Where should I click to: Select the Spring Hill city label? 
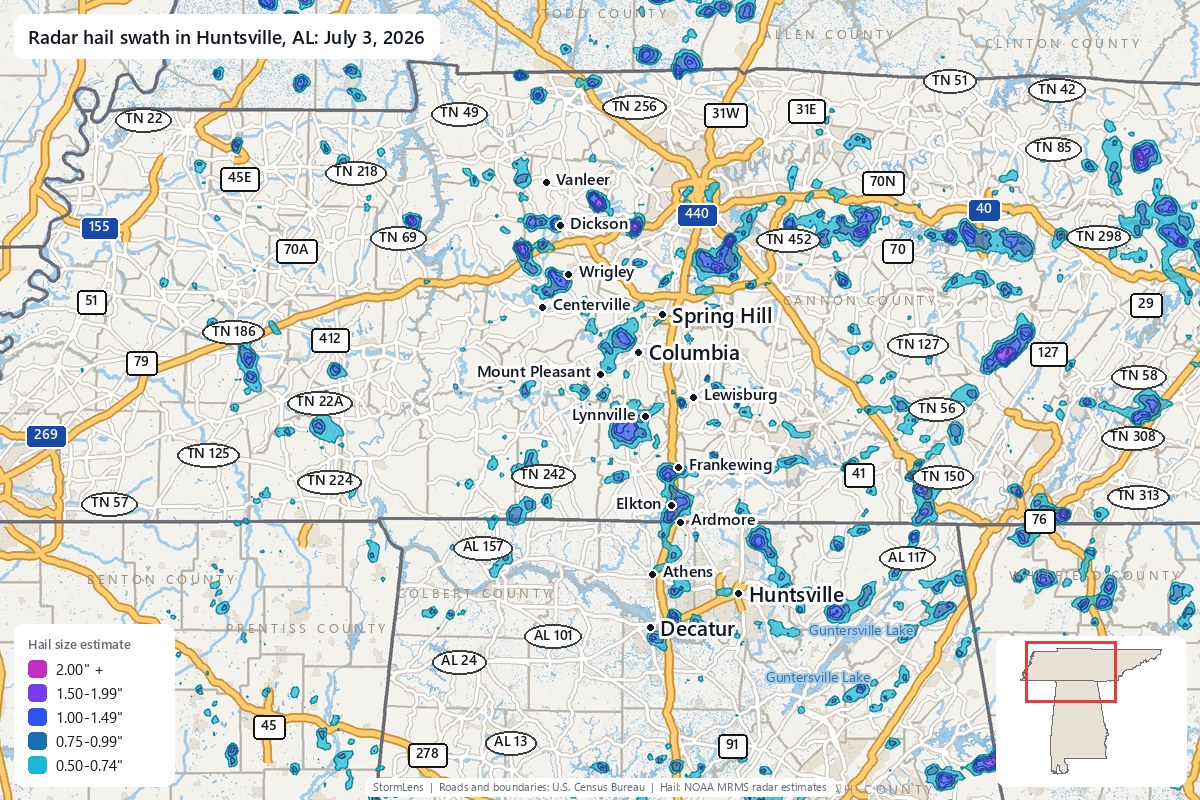coord(722,316)
